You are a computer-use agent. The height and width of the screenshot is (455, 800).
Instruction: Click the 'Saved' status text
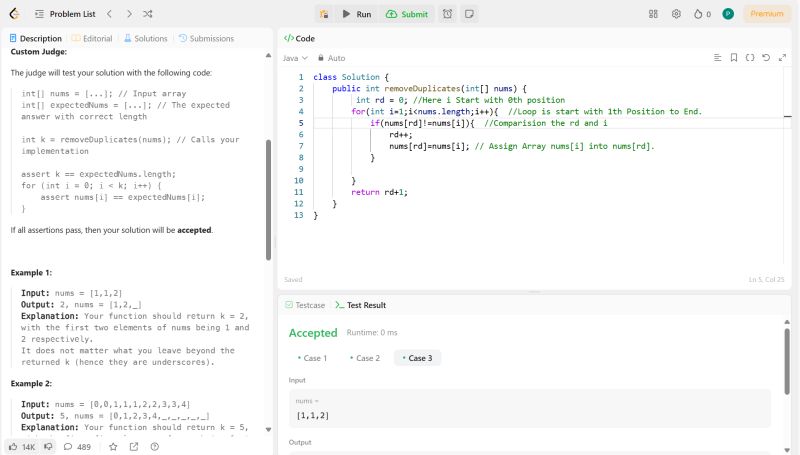point(293,280)
